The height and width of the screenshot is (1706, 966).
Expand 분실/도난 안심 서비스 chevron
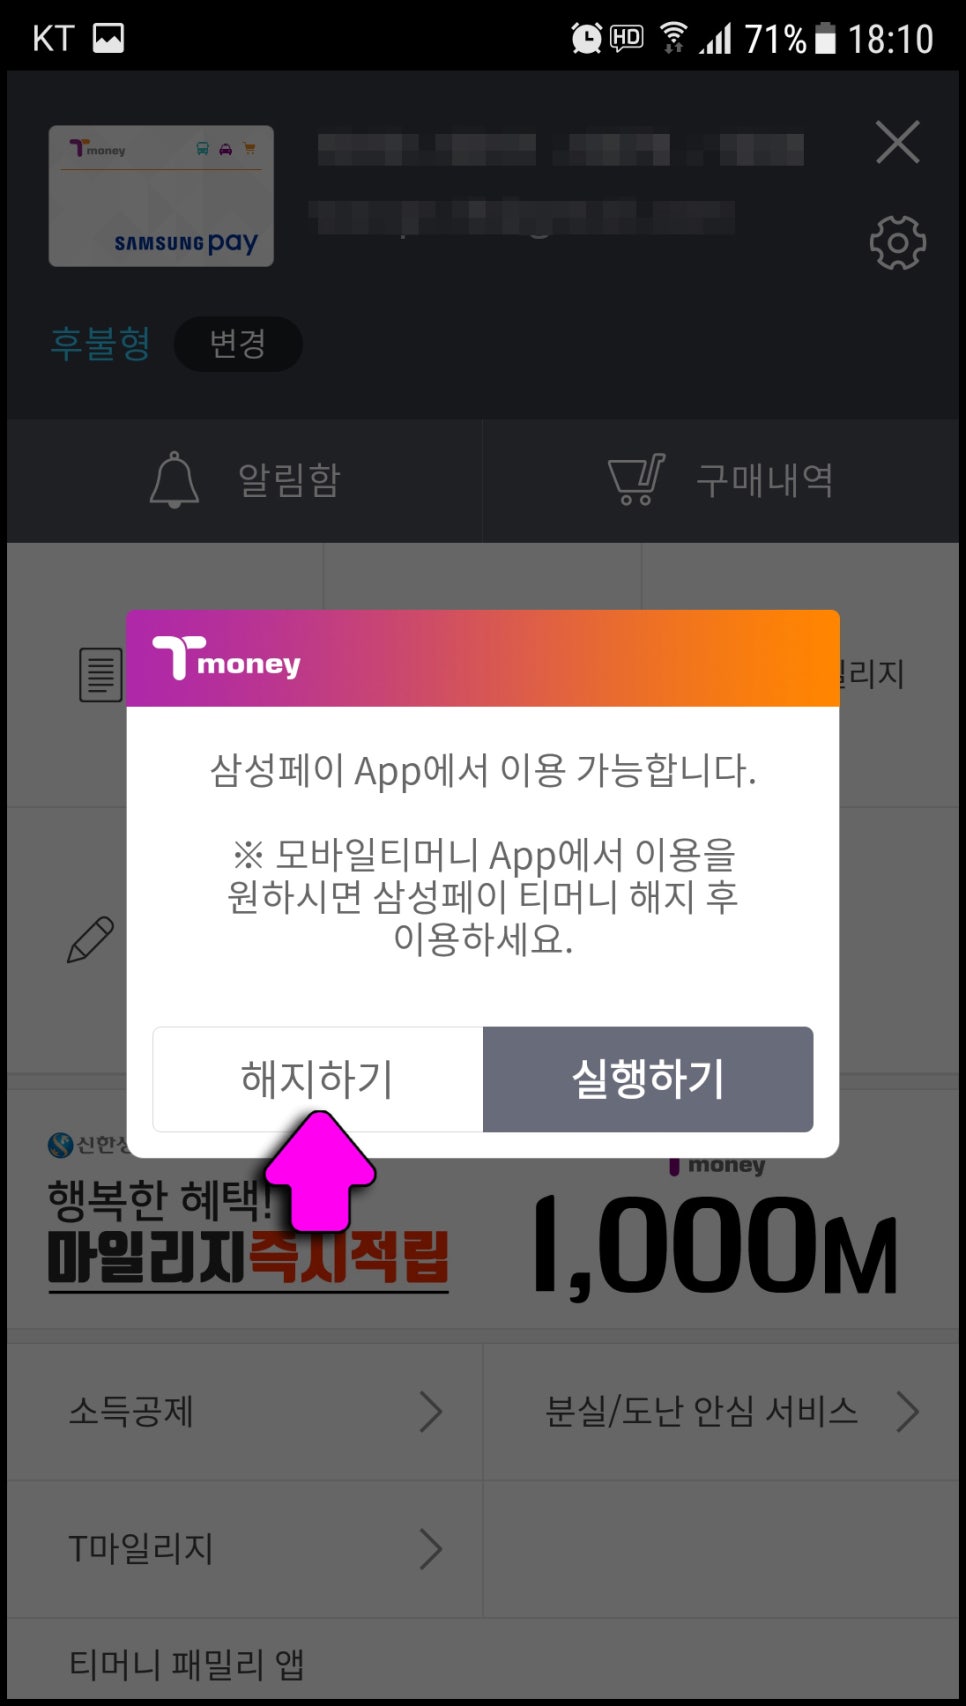[907, 1412]
